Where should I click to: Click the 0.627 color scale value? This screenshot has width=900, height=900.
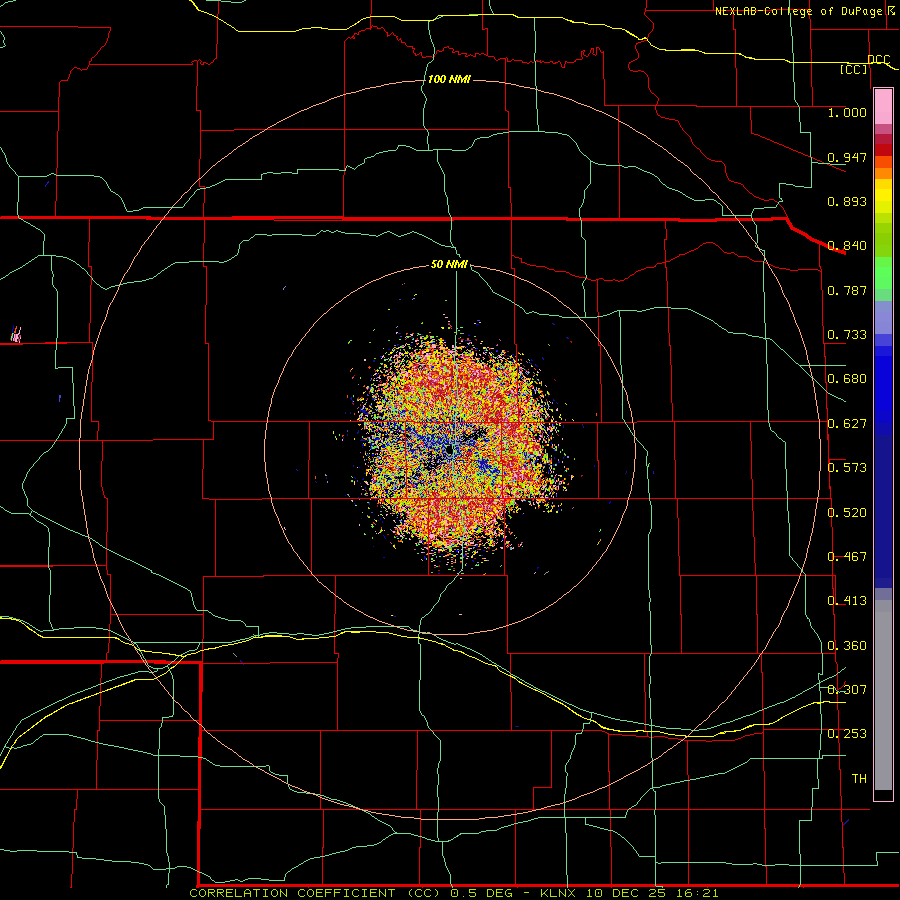pyautogui.click(x=847, y=424)
